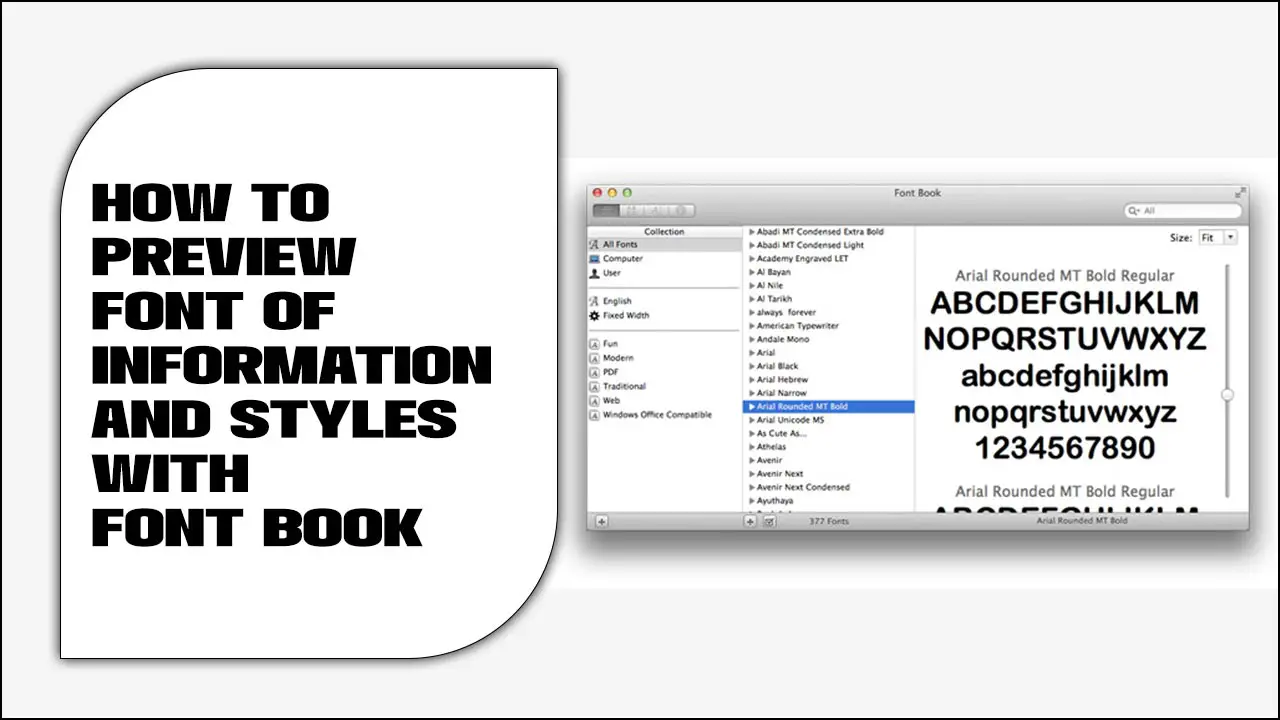Expand the Al Bayan disclosure triangle
The height and width of the screenshot is (720, 1280).
tap(752, 272)
